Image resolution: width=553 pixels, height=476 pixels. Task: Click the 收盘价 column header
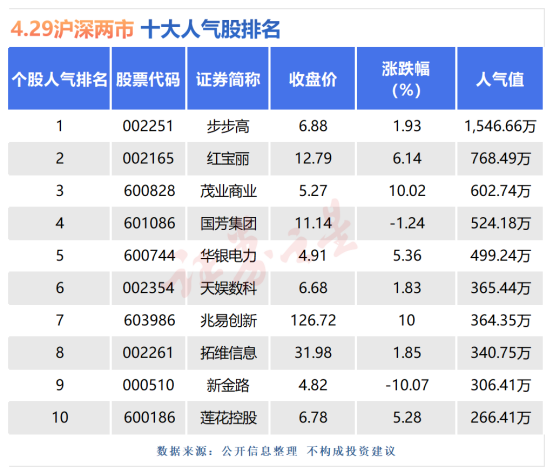(313, 79)
